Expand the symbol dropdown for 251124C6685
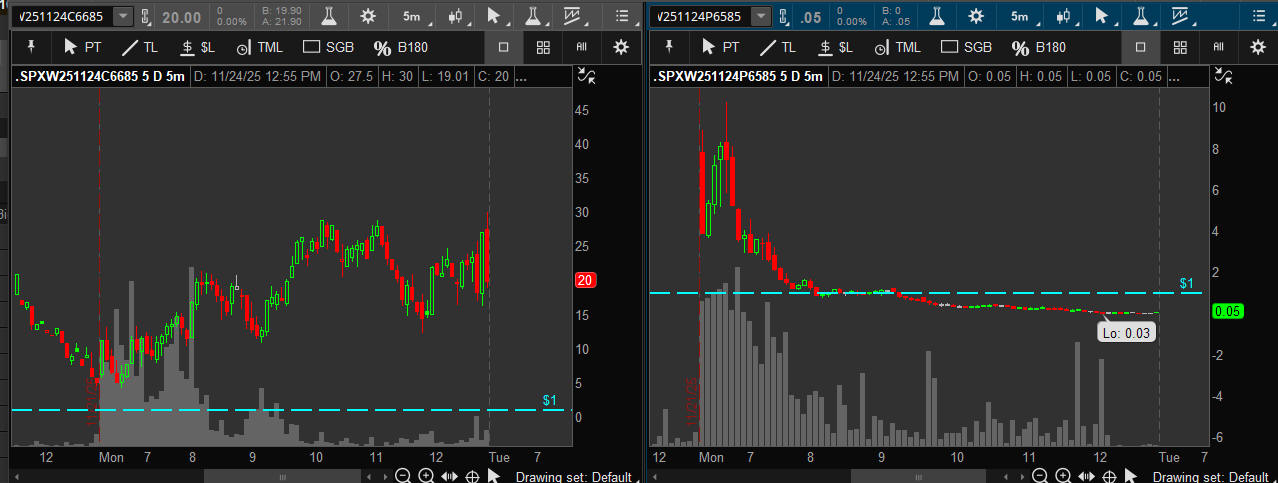 coord(123,16)
